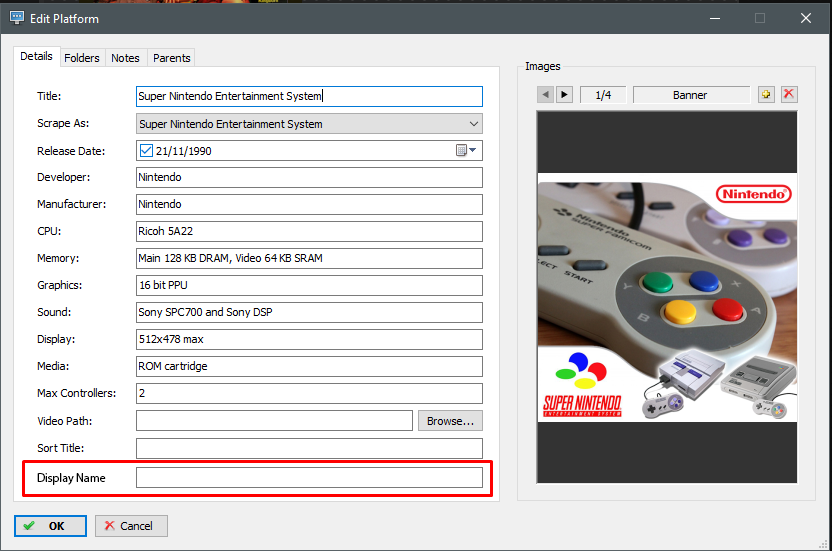Minimize the Edit Platform window
This screenshot has width=832, height=551.
715,19
